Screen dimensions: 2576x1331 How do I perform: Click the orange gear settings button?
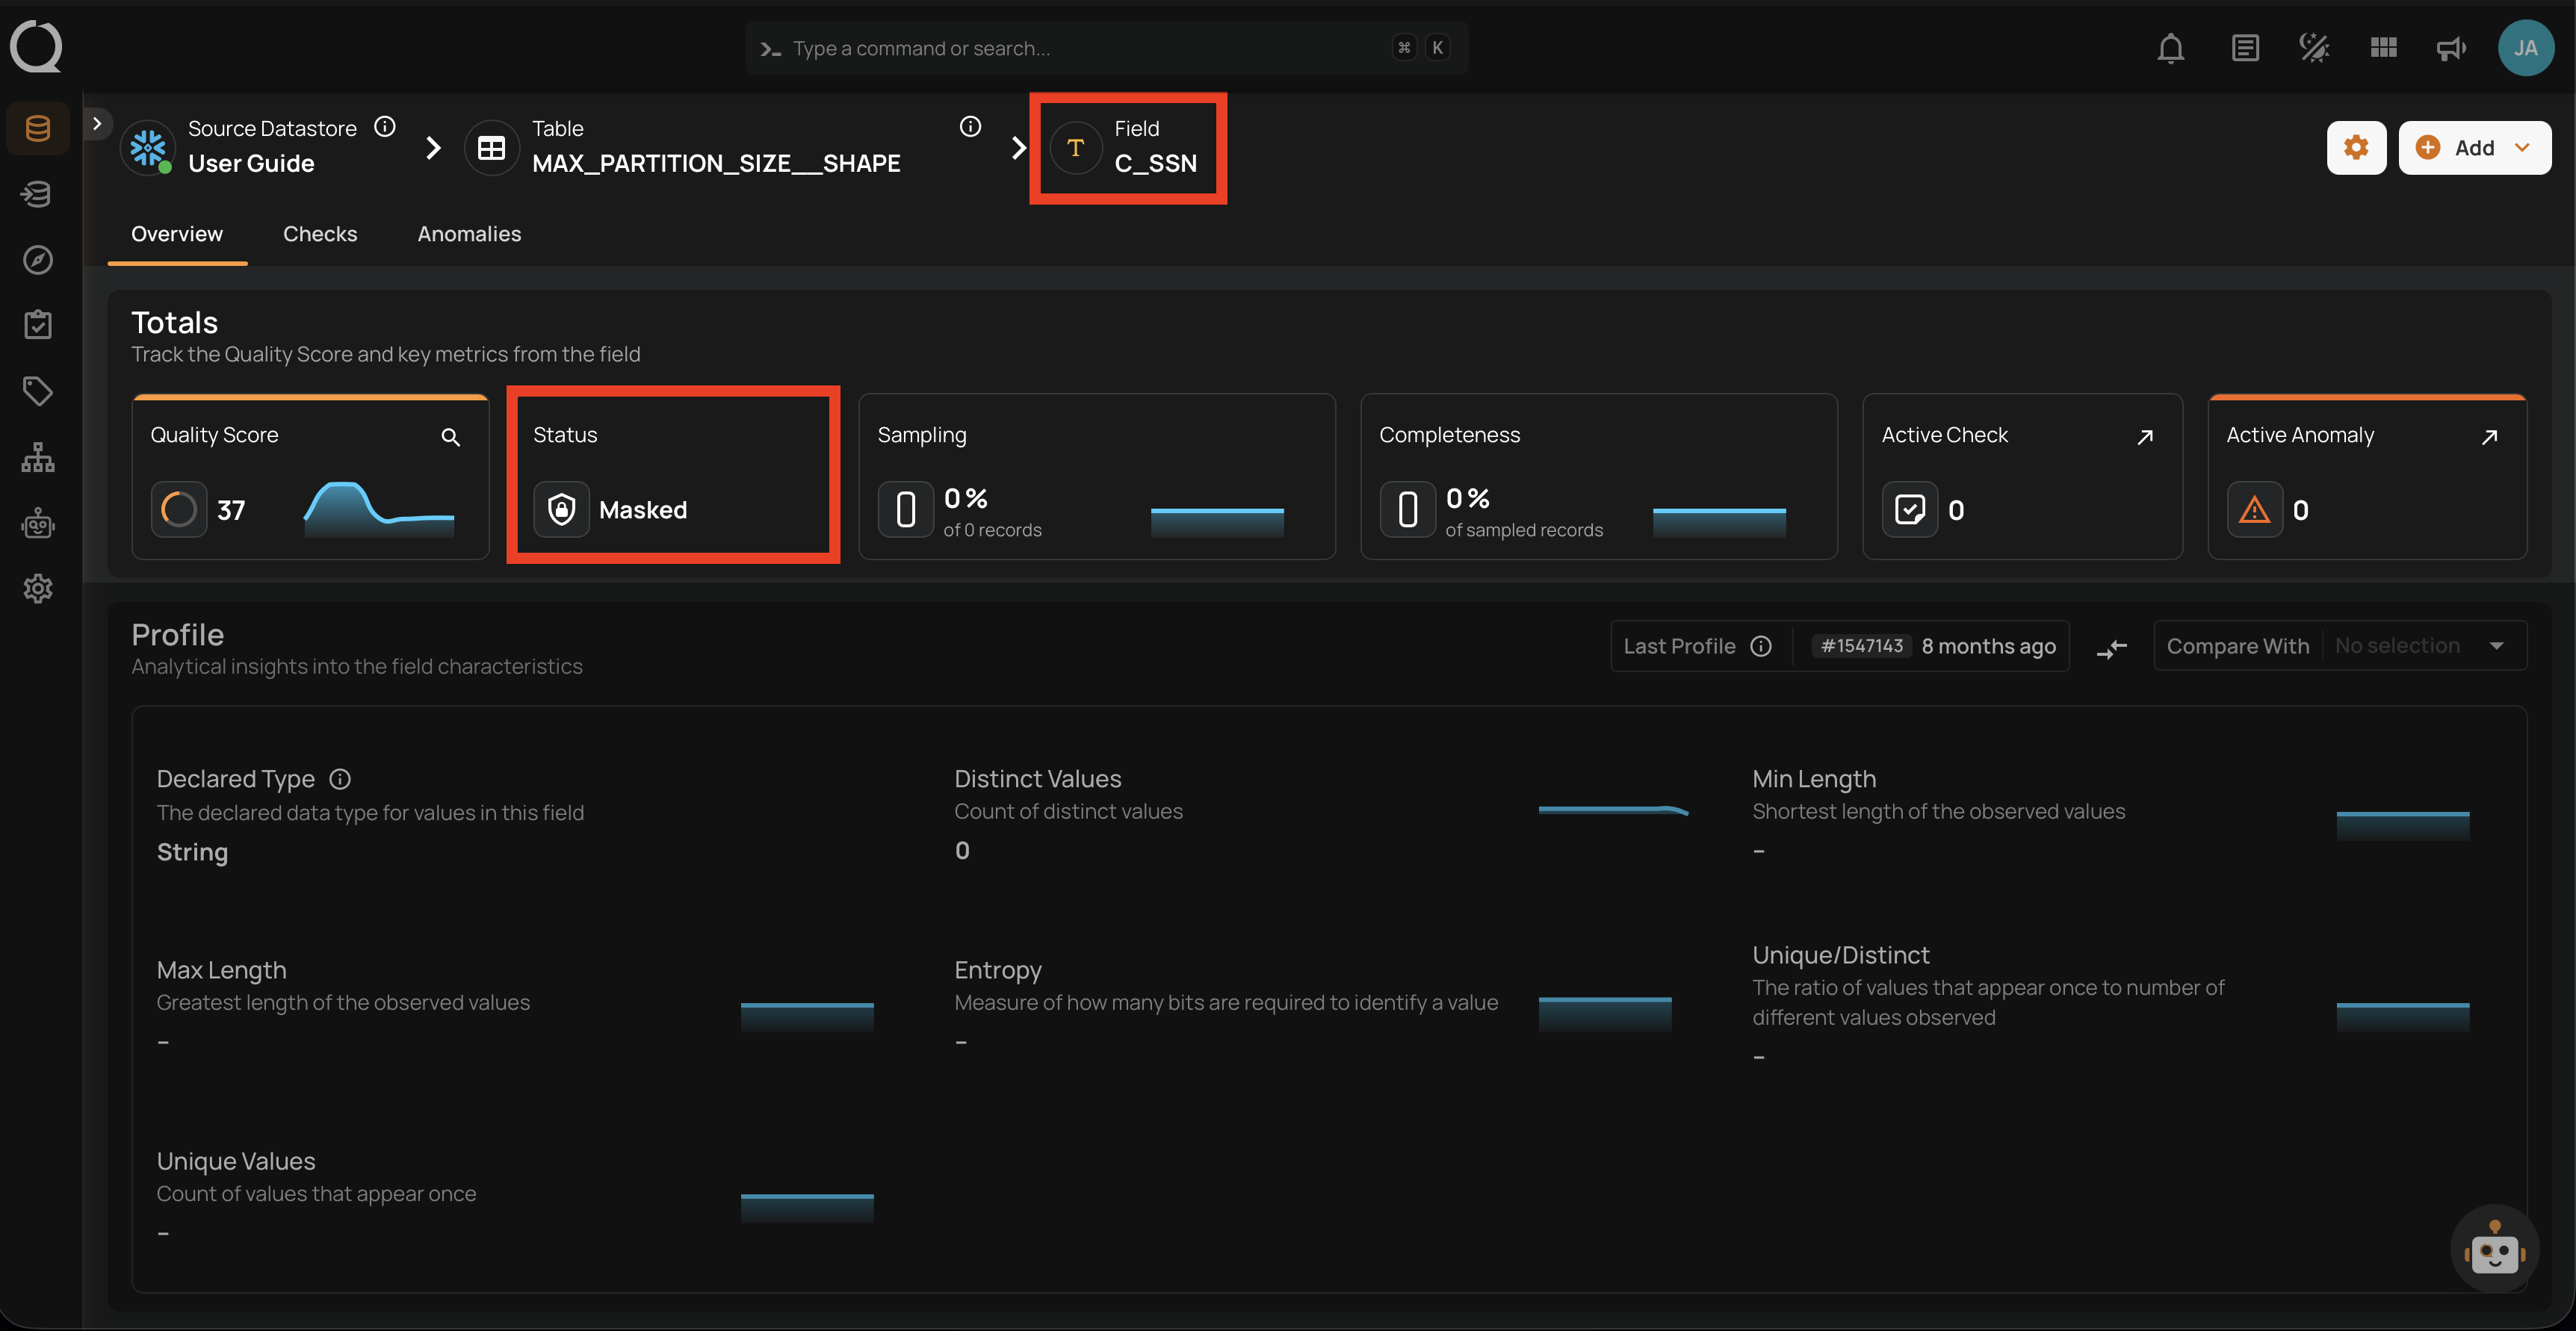2356,148
